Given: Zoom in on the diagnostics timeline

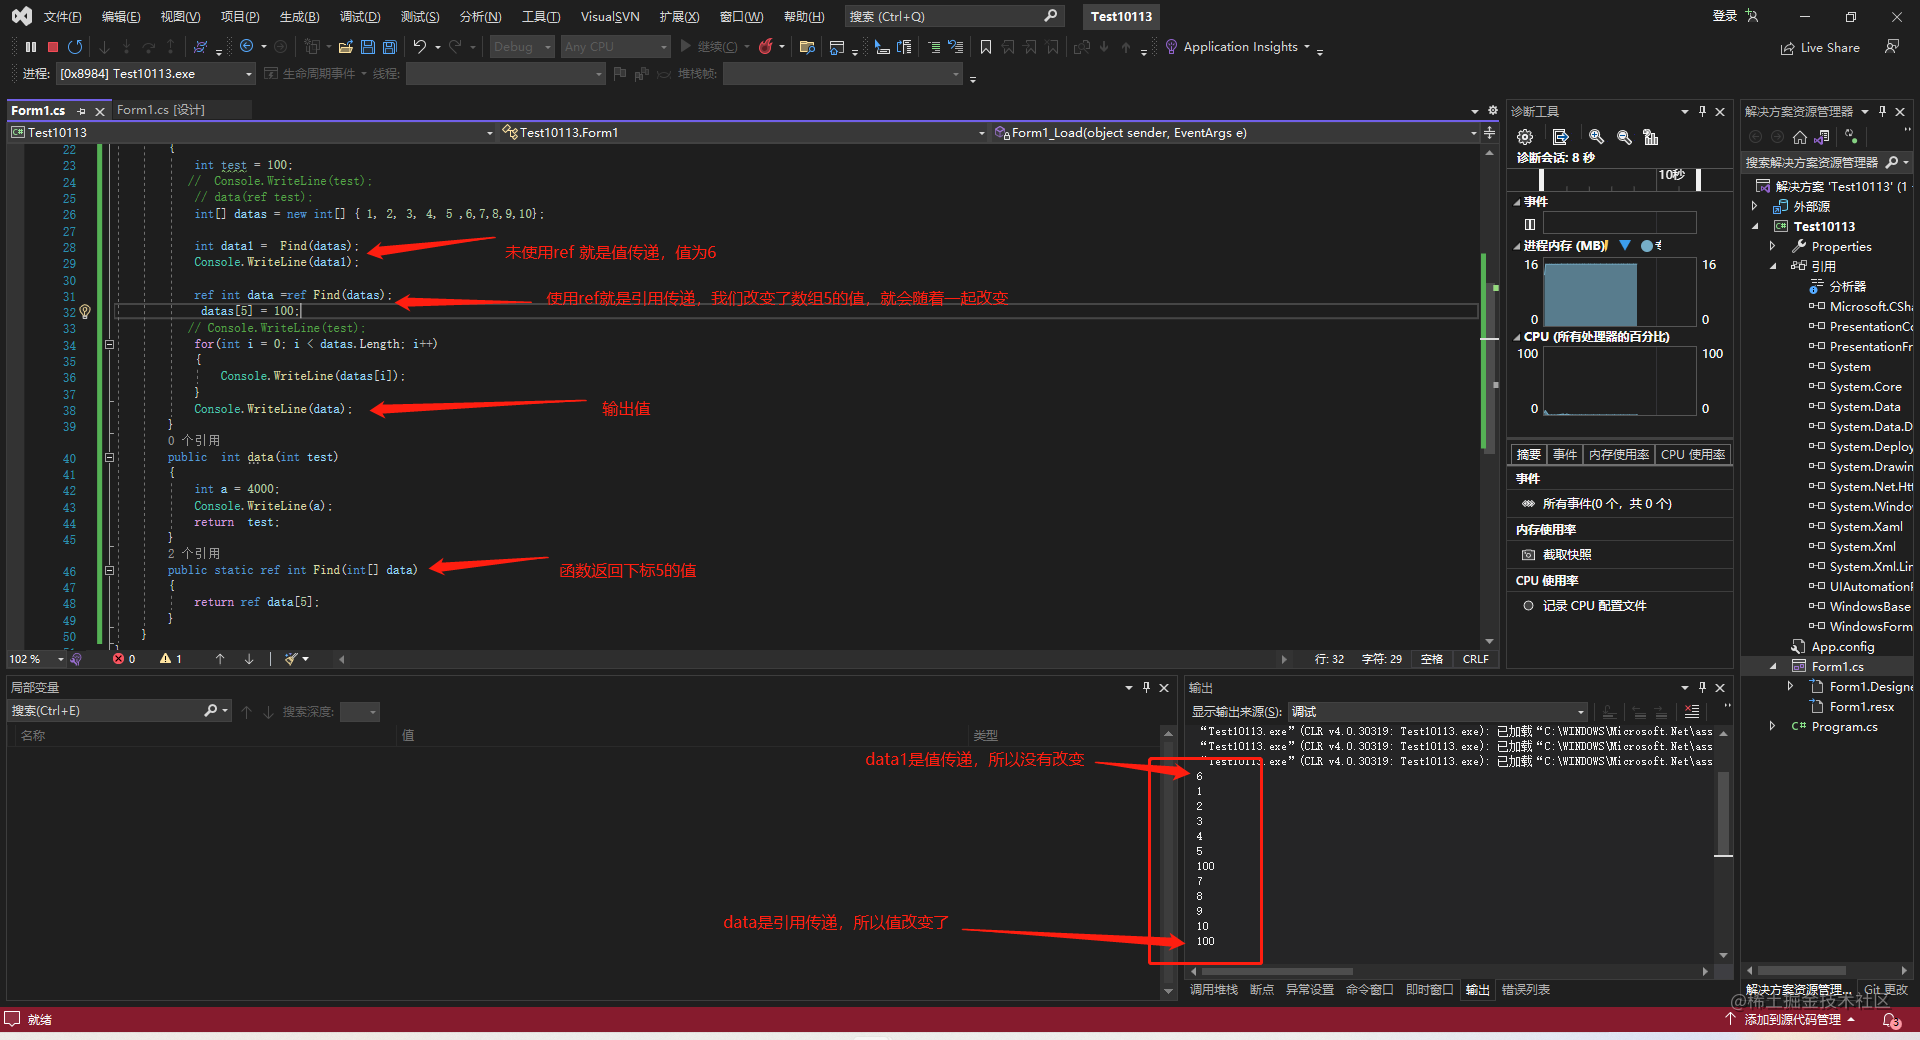Looking at the screenshot, I should [x=1596, y=137].
